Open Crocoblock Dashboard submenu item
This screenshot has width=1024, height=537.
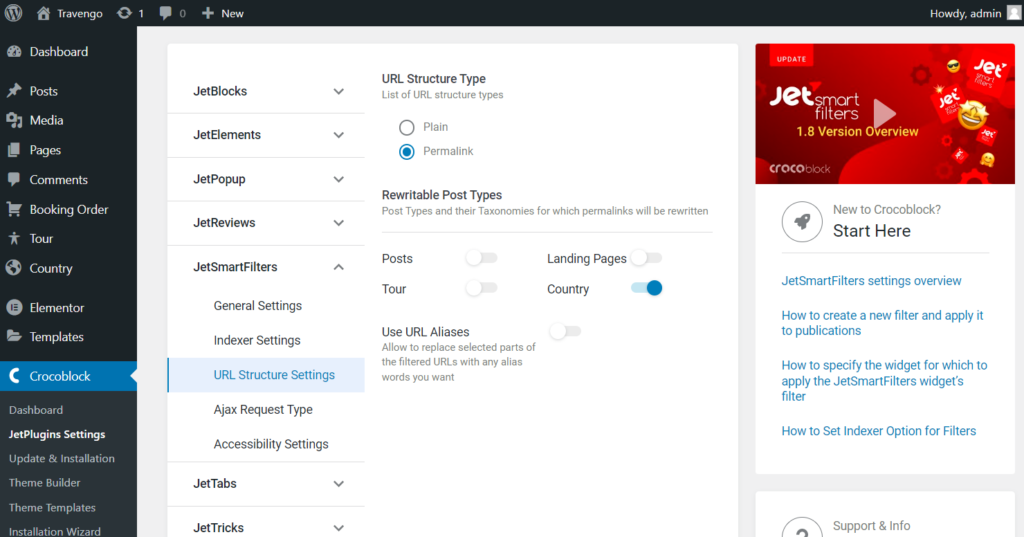click(36, 410)
